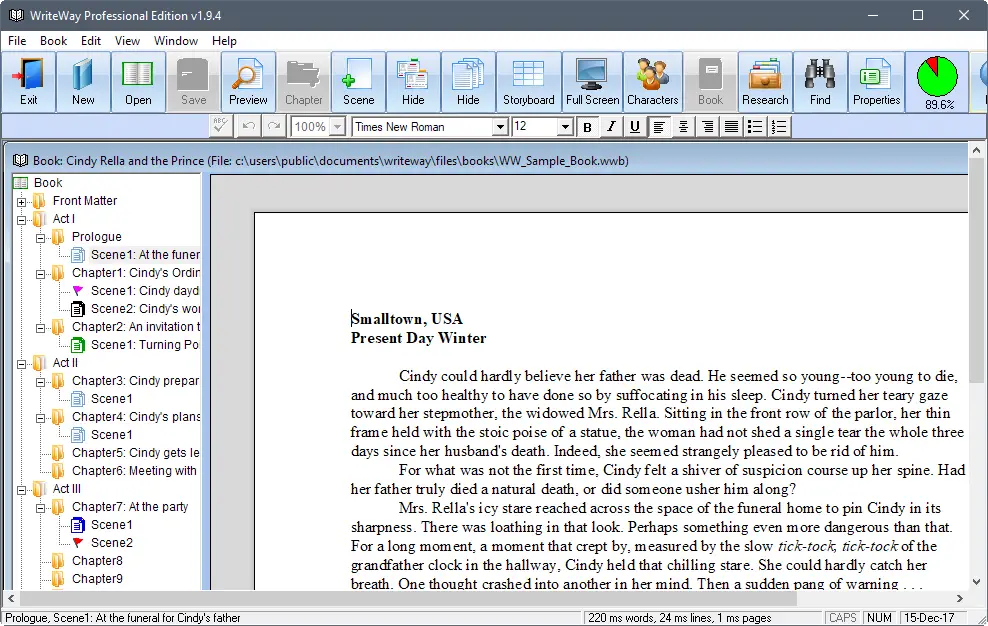Open the Times New Roman font dropdown
This screenshot has height=626, width=988.
click(500, 127)
